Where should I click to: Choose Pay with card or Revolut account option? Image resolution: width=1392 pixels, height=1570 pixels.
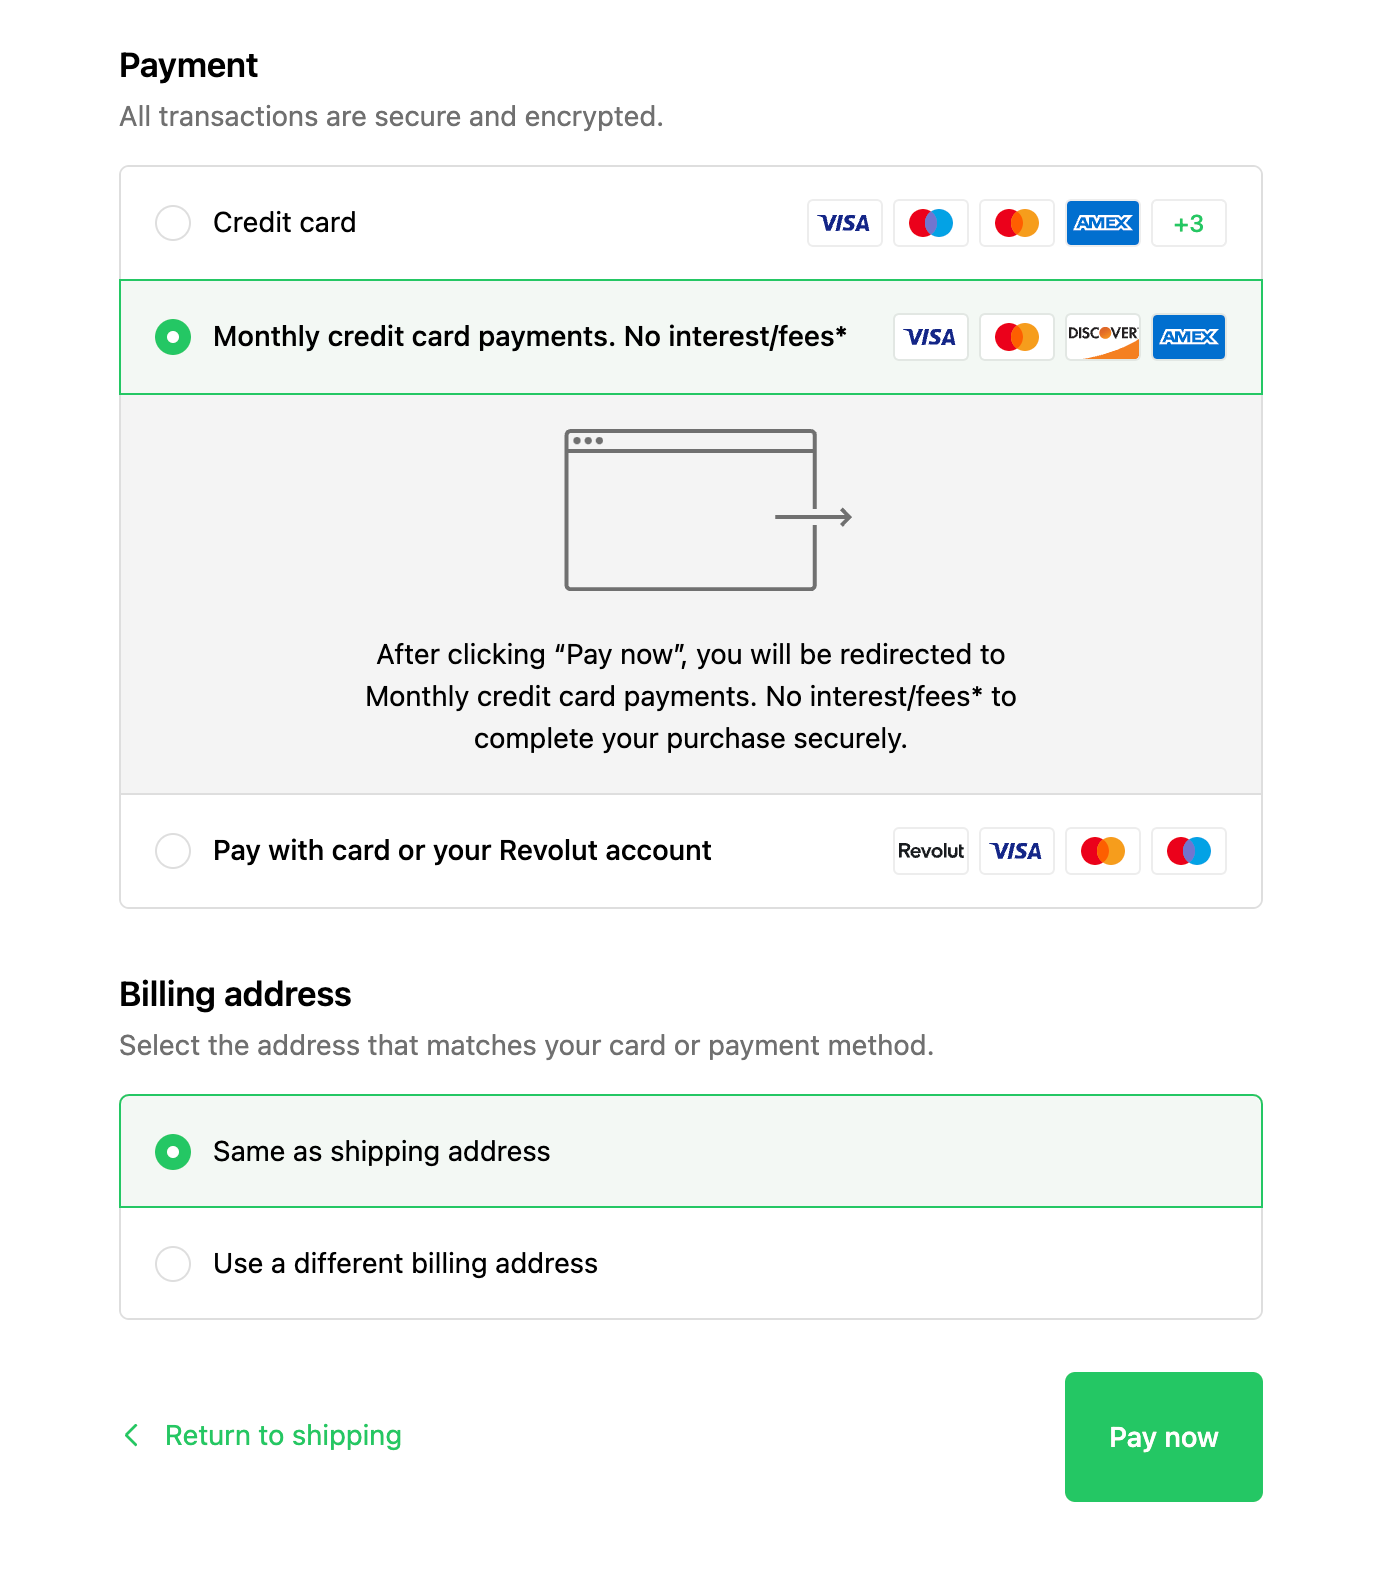[x=173, y=851]
